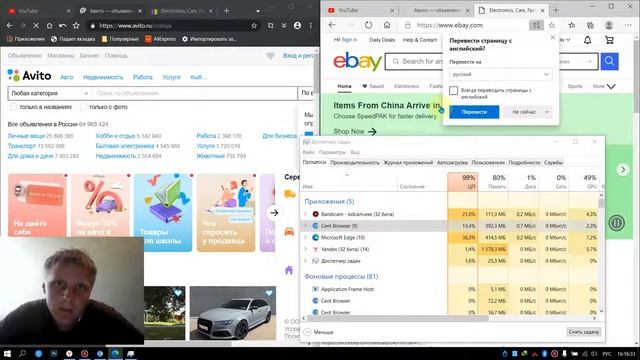Click the Shop Now link on eBay banner
Viewport: 640px width, 360px height.
tap(355, 131)
